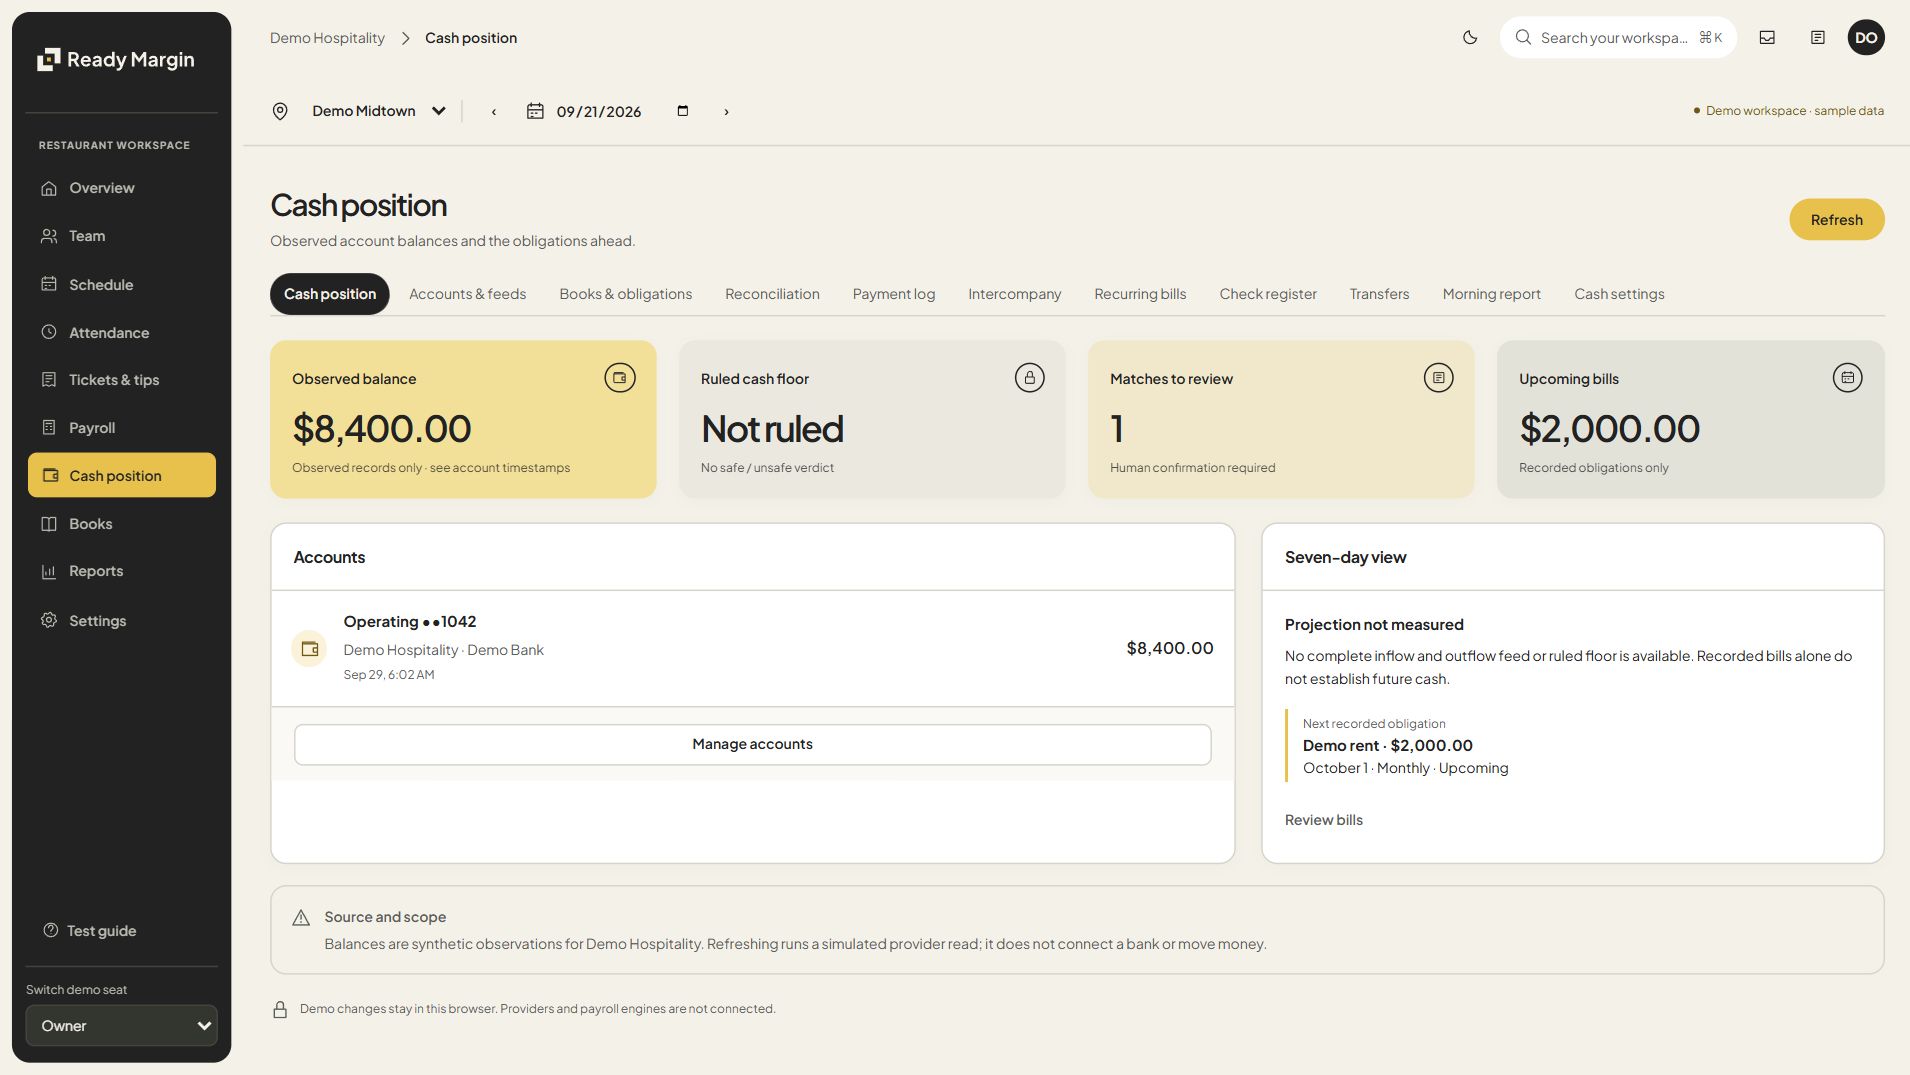Open Overview in the sidebar
This screenshot has width=1910, height=1075.
[x=121, y=188]
